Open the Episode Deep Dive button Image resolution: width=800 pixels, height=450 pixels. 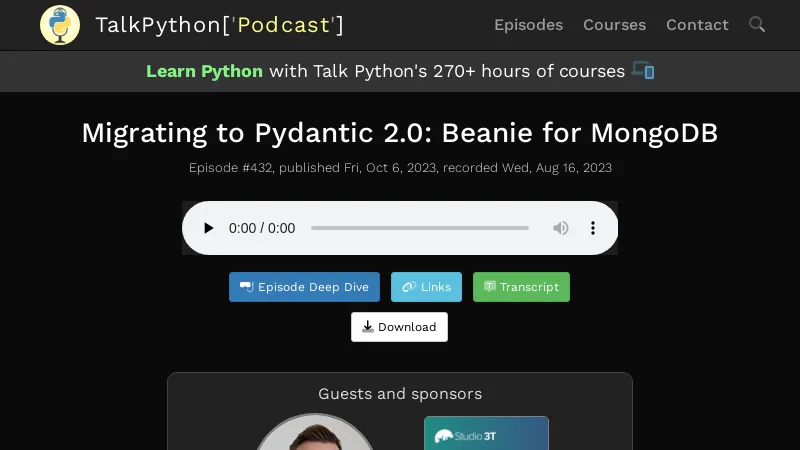click(304, 287)
